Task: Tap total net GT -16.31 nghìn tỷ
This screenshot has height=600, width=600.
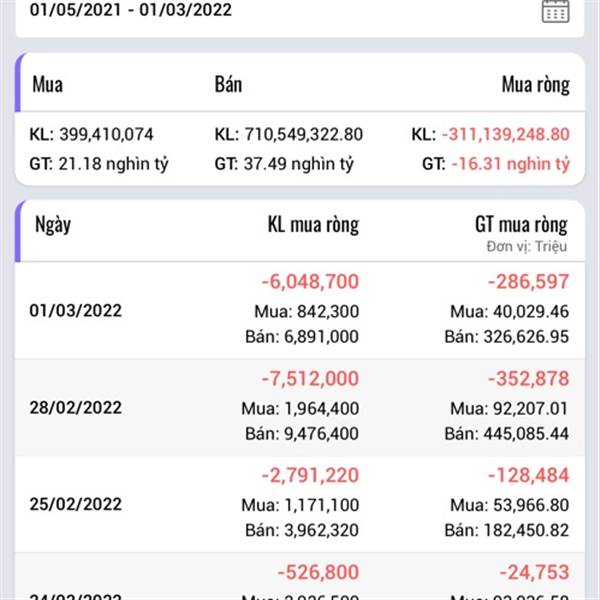Action: [510, 164]
